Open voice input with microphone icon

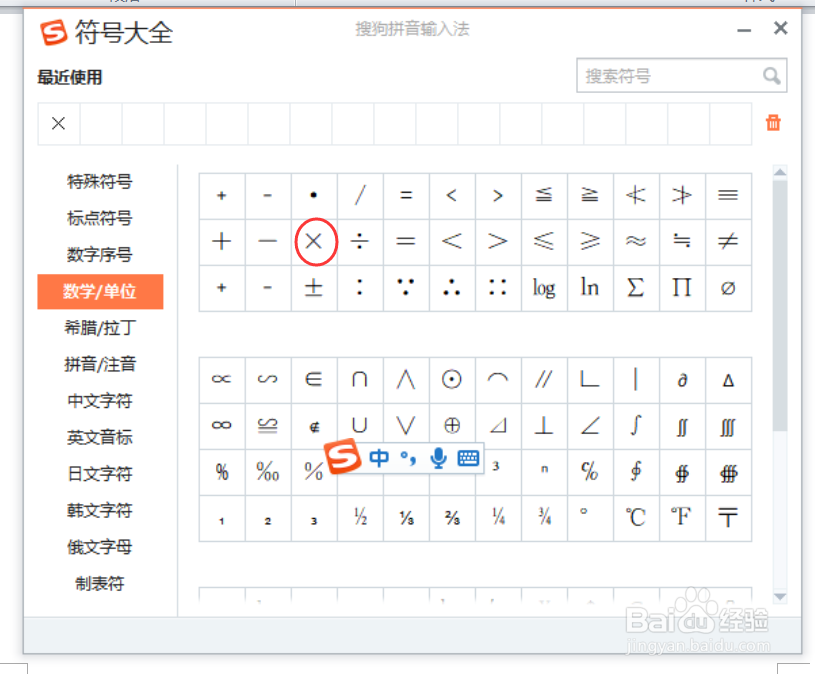point(437,458)
